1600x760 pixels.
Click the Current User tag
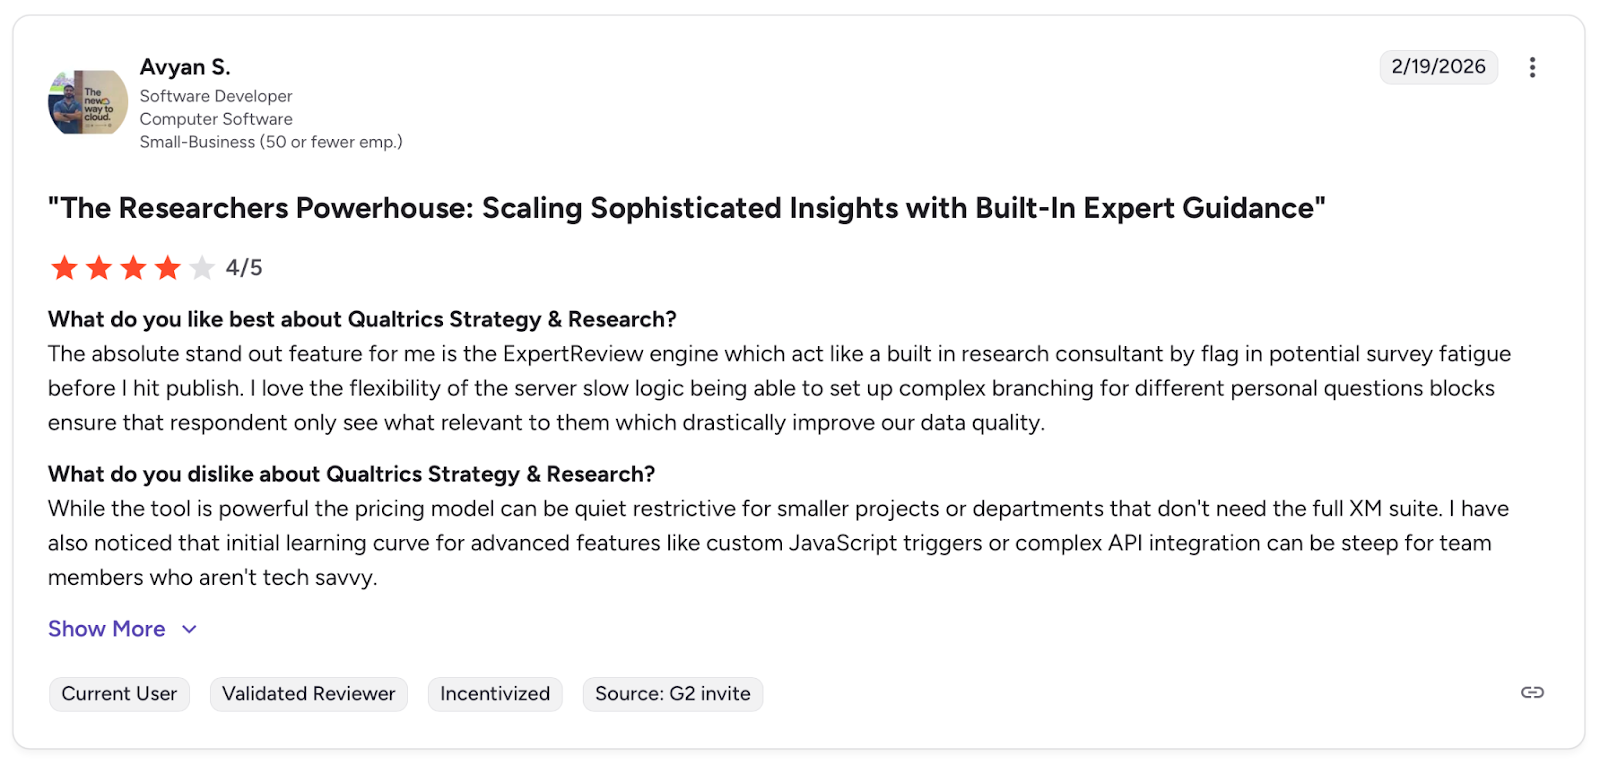[x=119, y=694]
